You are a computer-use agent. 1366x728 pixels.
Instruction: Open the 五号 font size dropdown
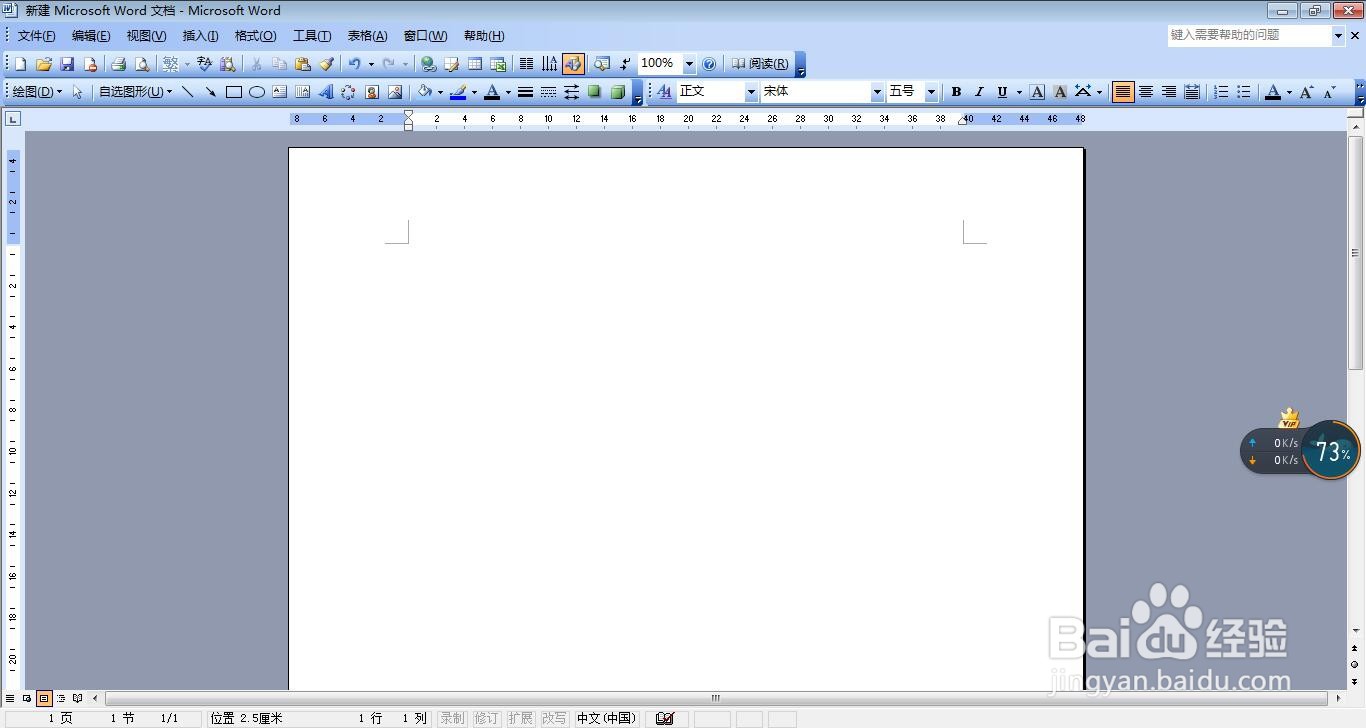[x=931, y=92]
